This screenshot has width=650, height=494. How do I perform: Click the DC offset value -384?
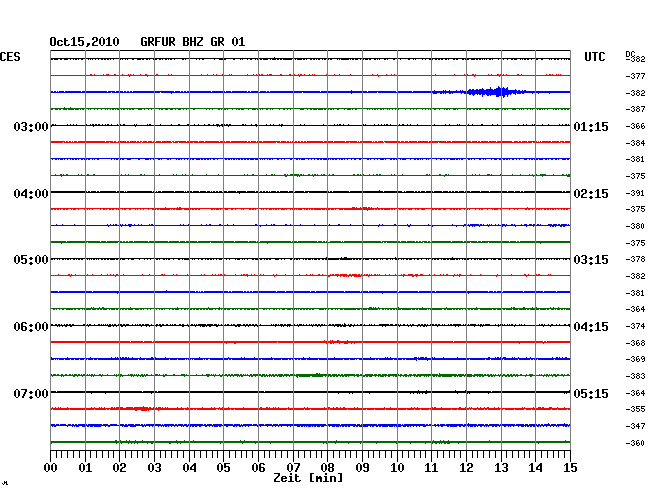[x=635, y=143]
